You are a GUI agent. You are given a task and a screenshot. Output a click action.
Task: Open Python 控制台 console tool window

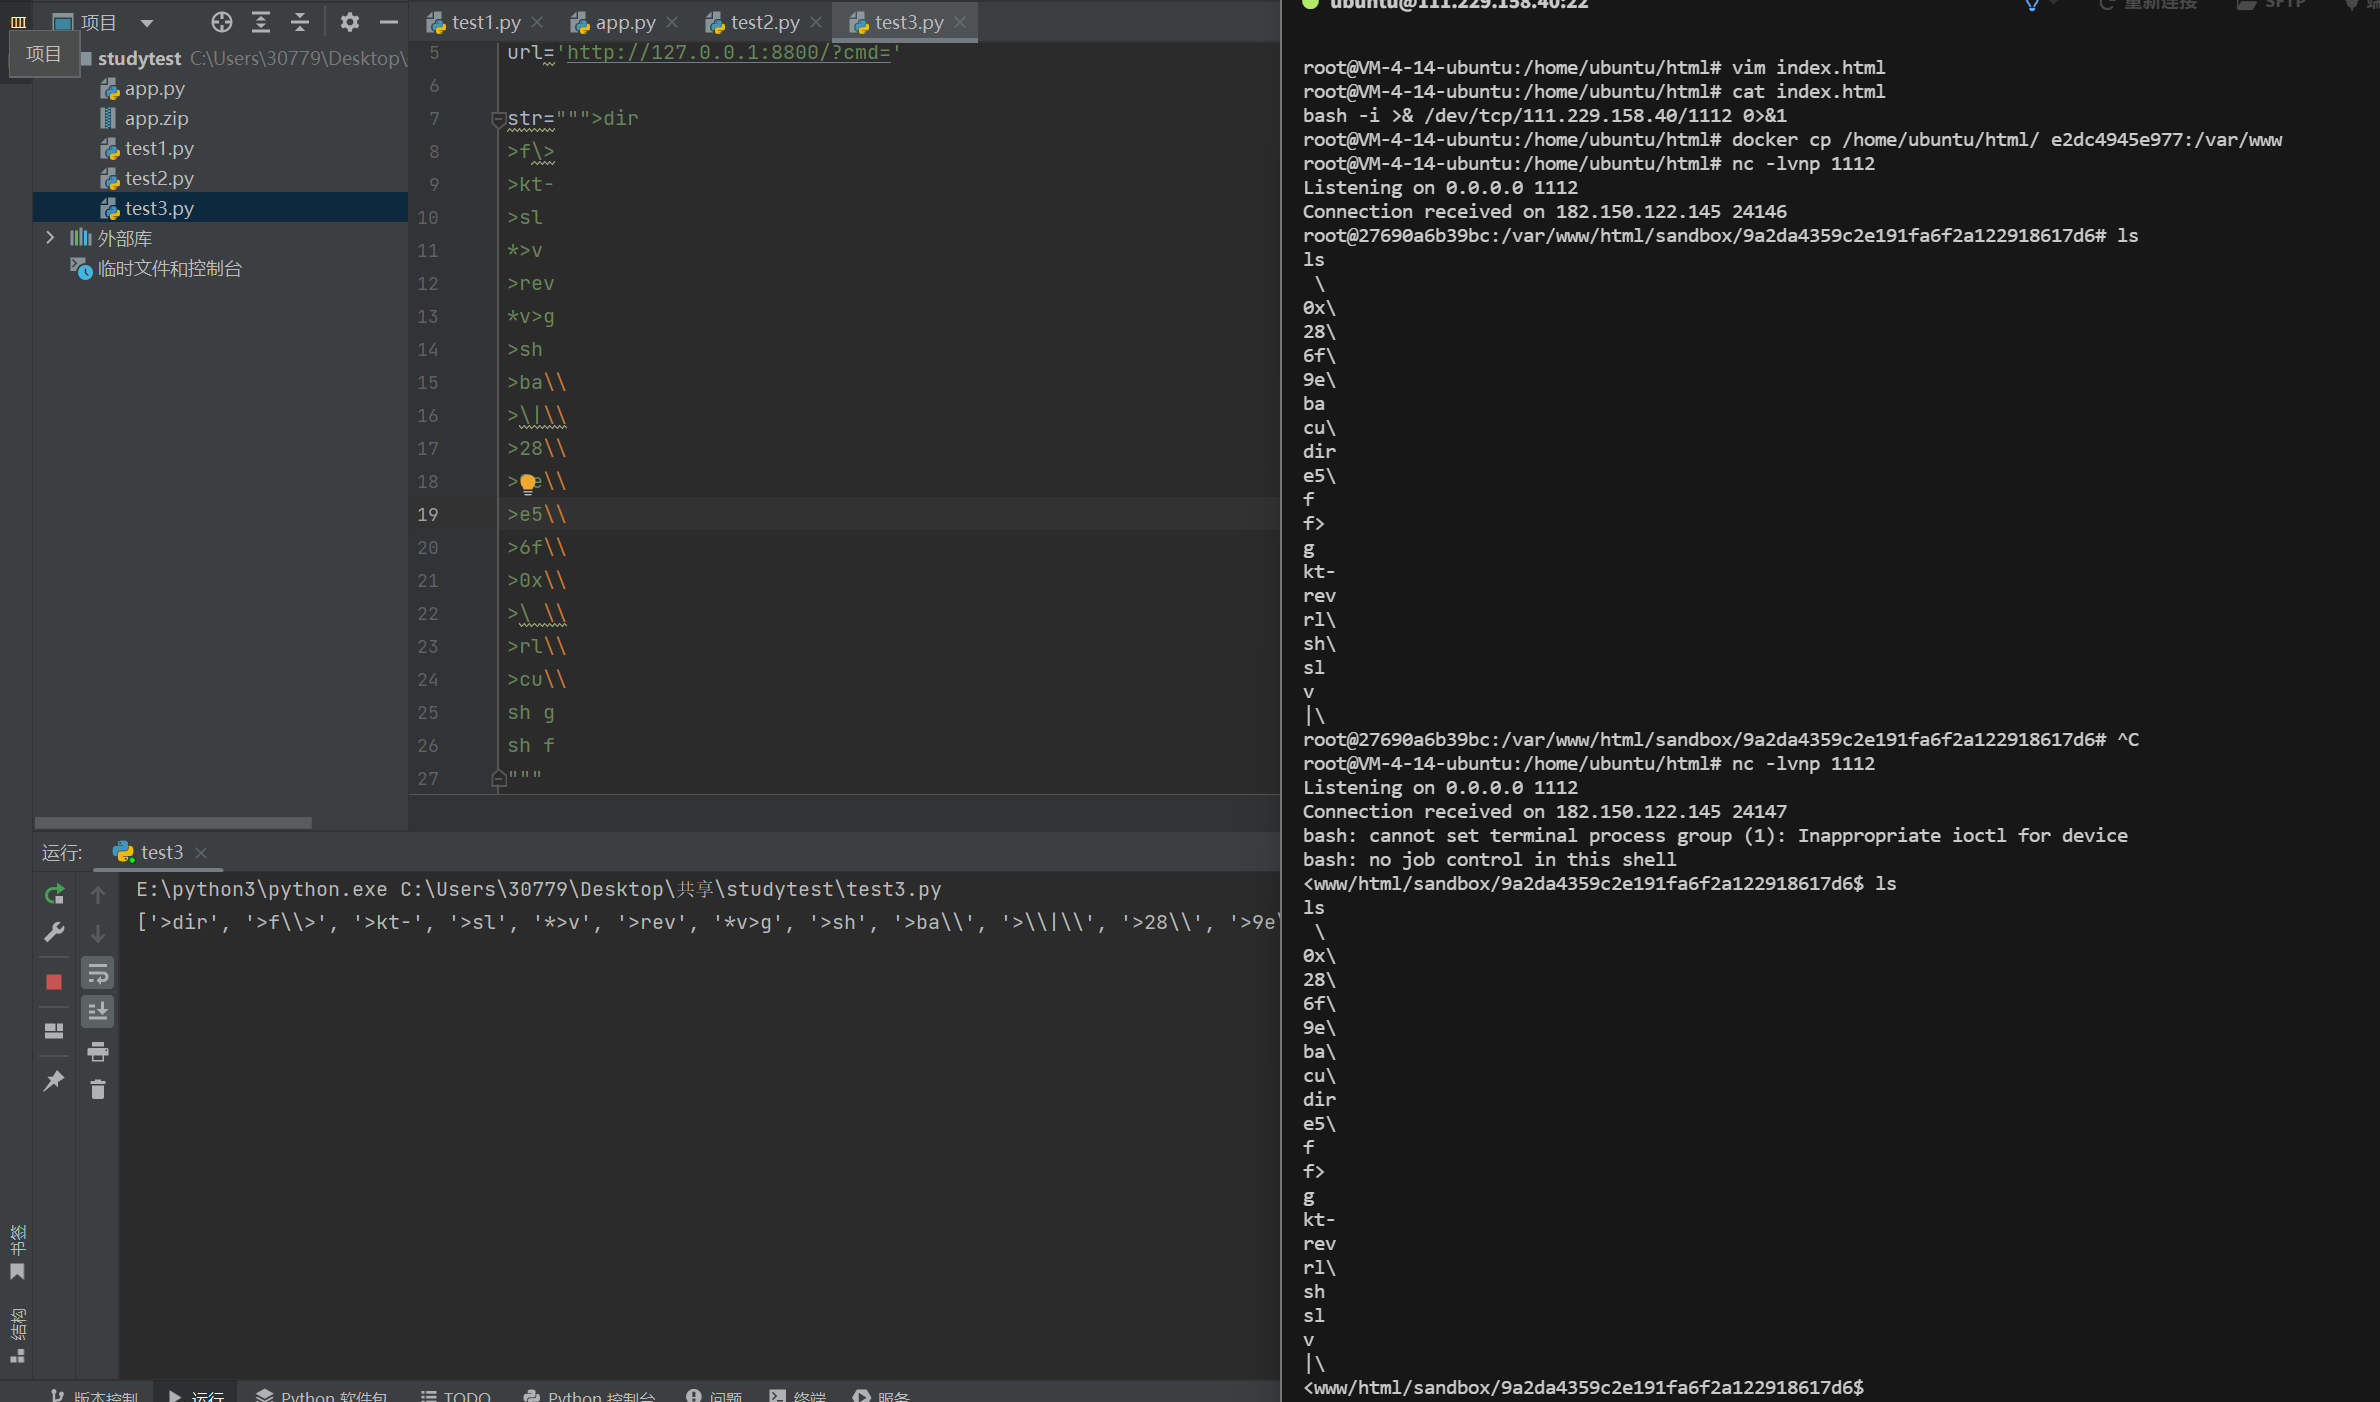click(x=590, y=1394)
